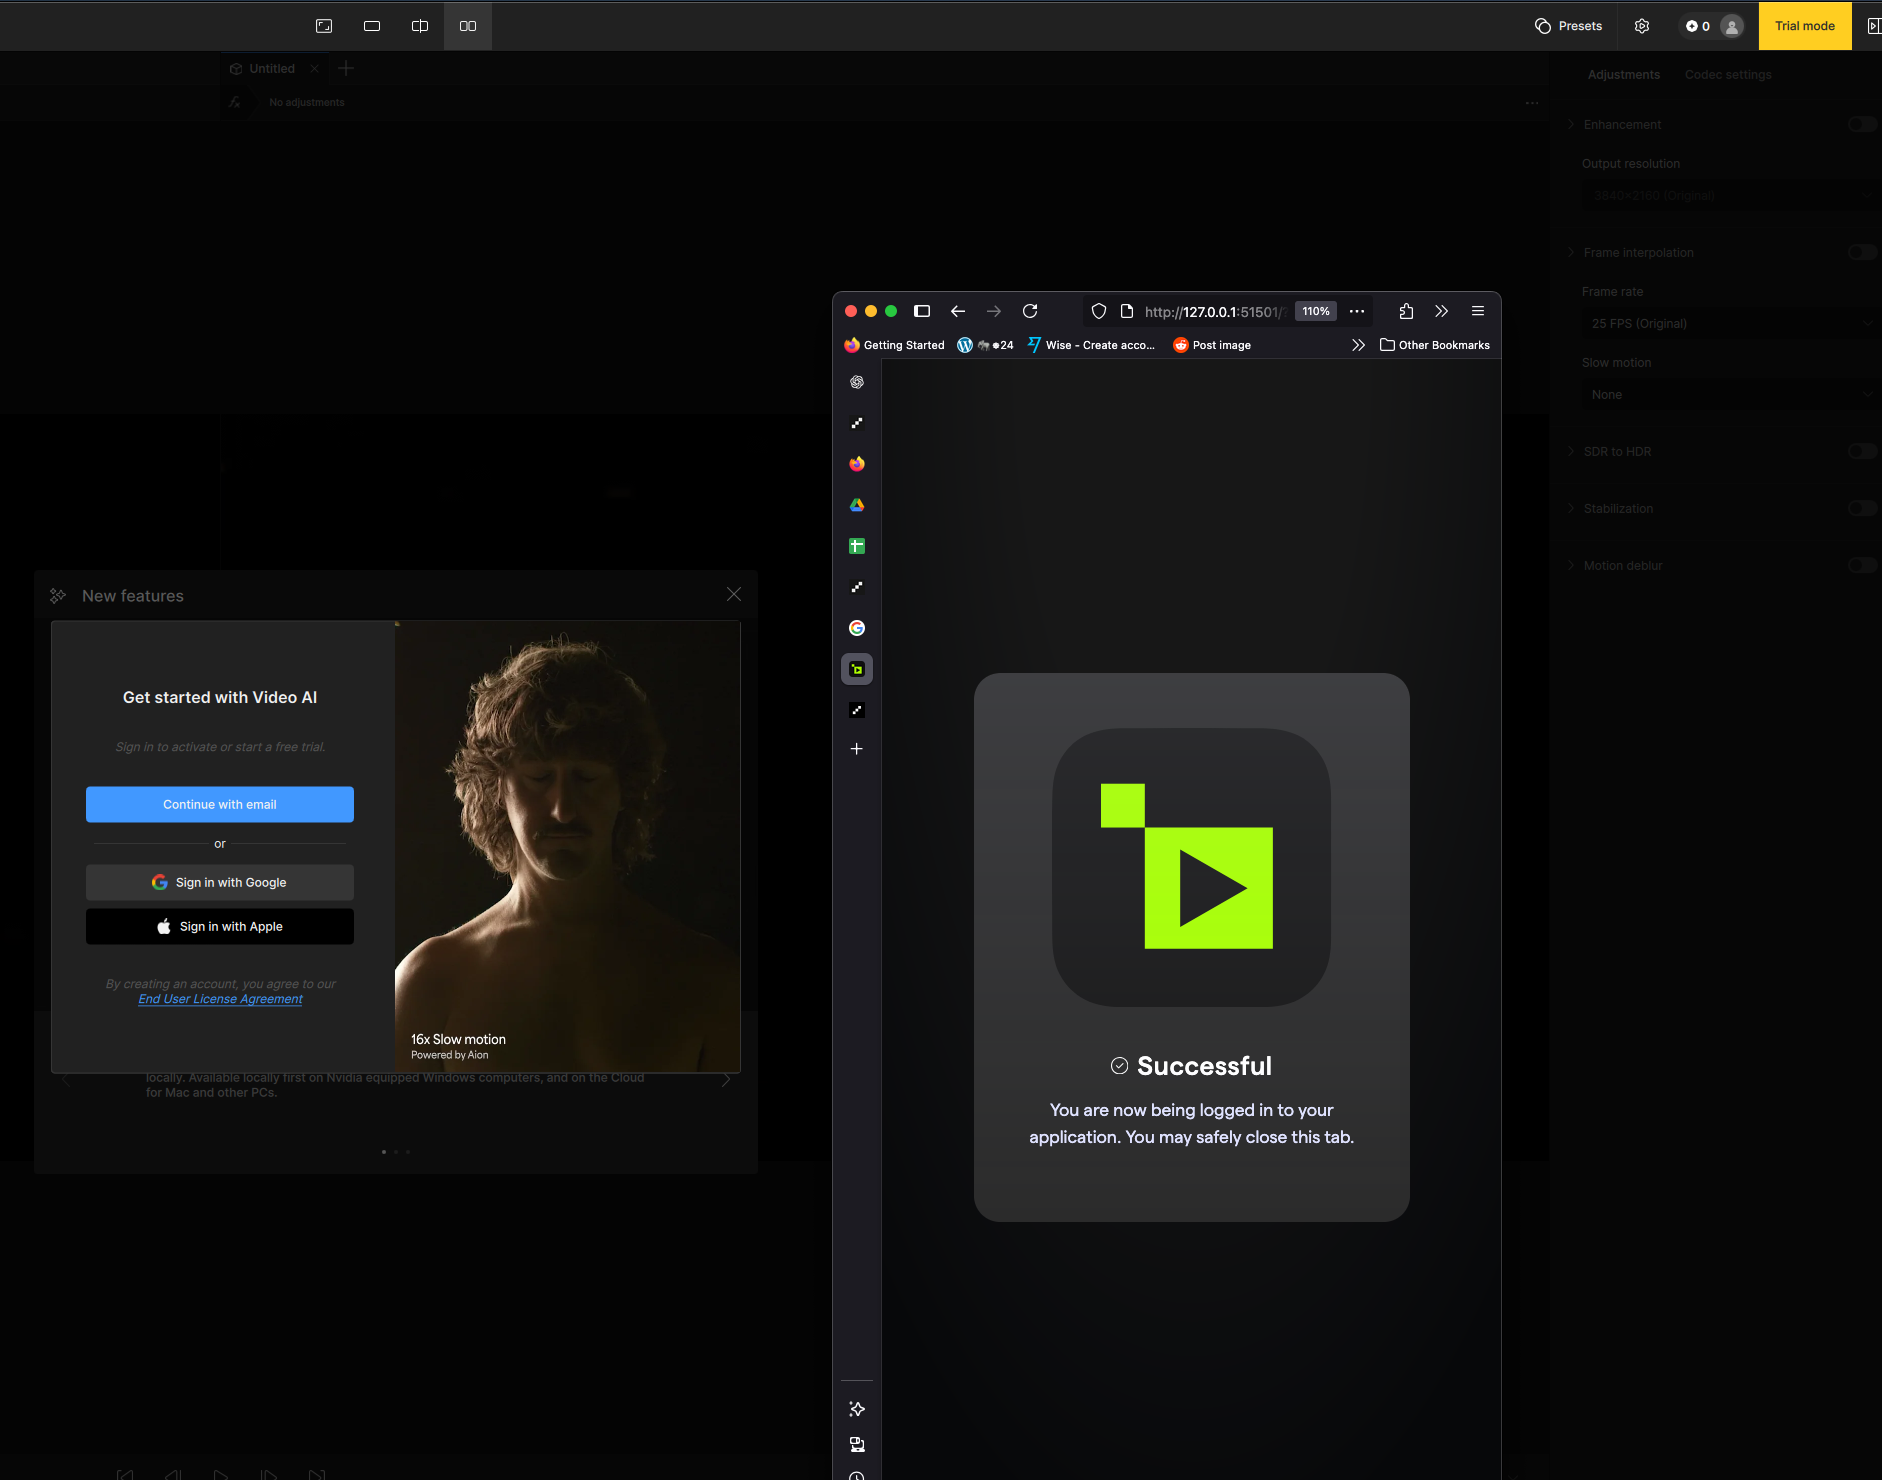Select the Untitled project tab
This screenshot has width=1882, height=1480.
click(271, 68)
